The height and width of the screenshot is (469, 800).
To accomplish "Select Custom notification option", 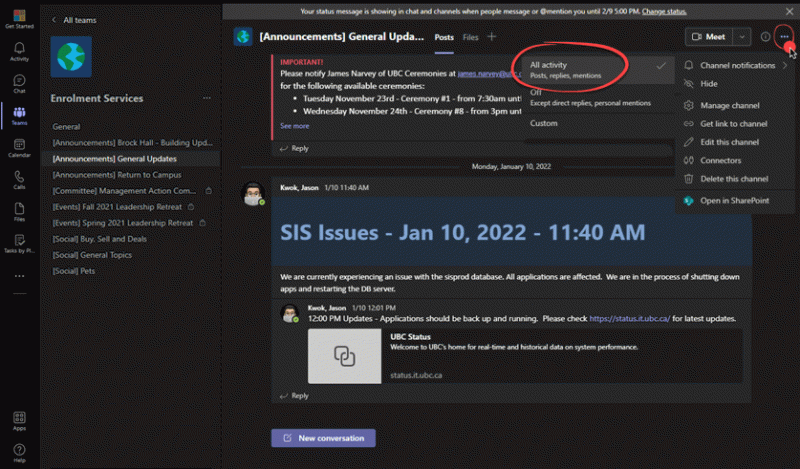I will pyautogui.click(x=598, y=123).
